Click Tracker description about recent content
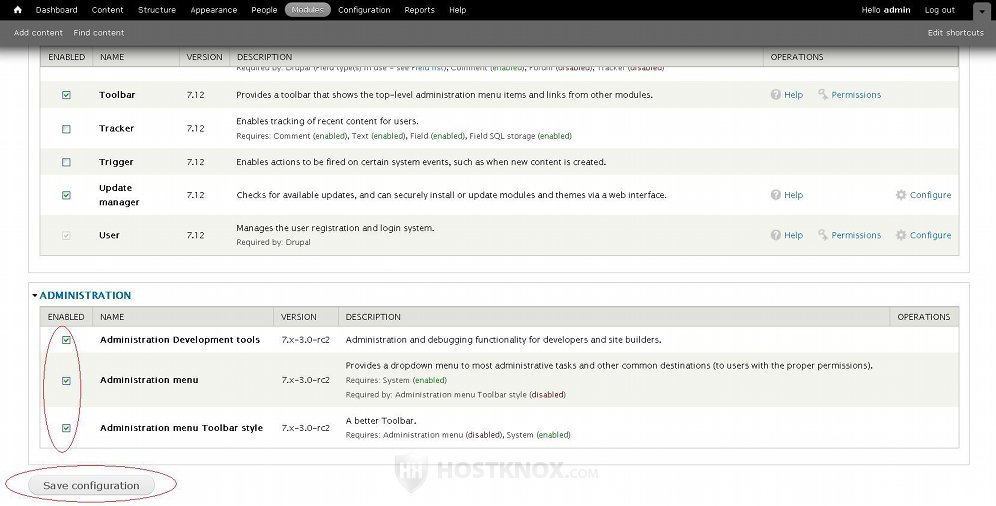 [x=327, y=121]
